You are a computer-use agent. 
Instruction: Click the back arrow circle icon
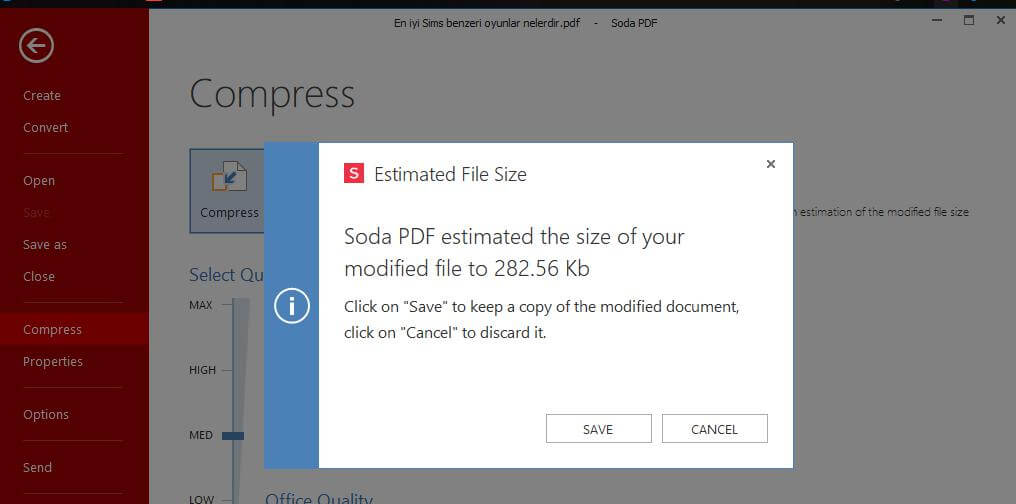tap(36, 46)
